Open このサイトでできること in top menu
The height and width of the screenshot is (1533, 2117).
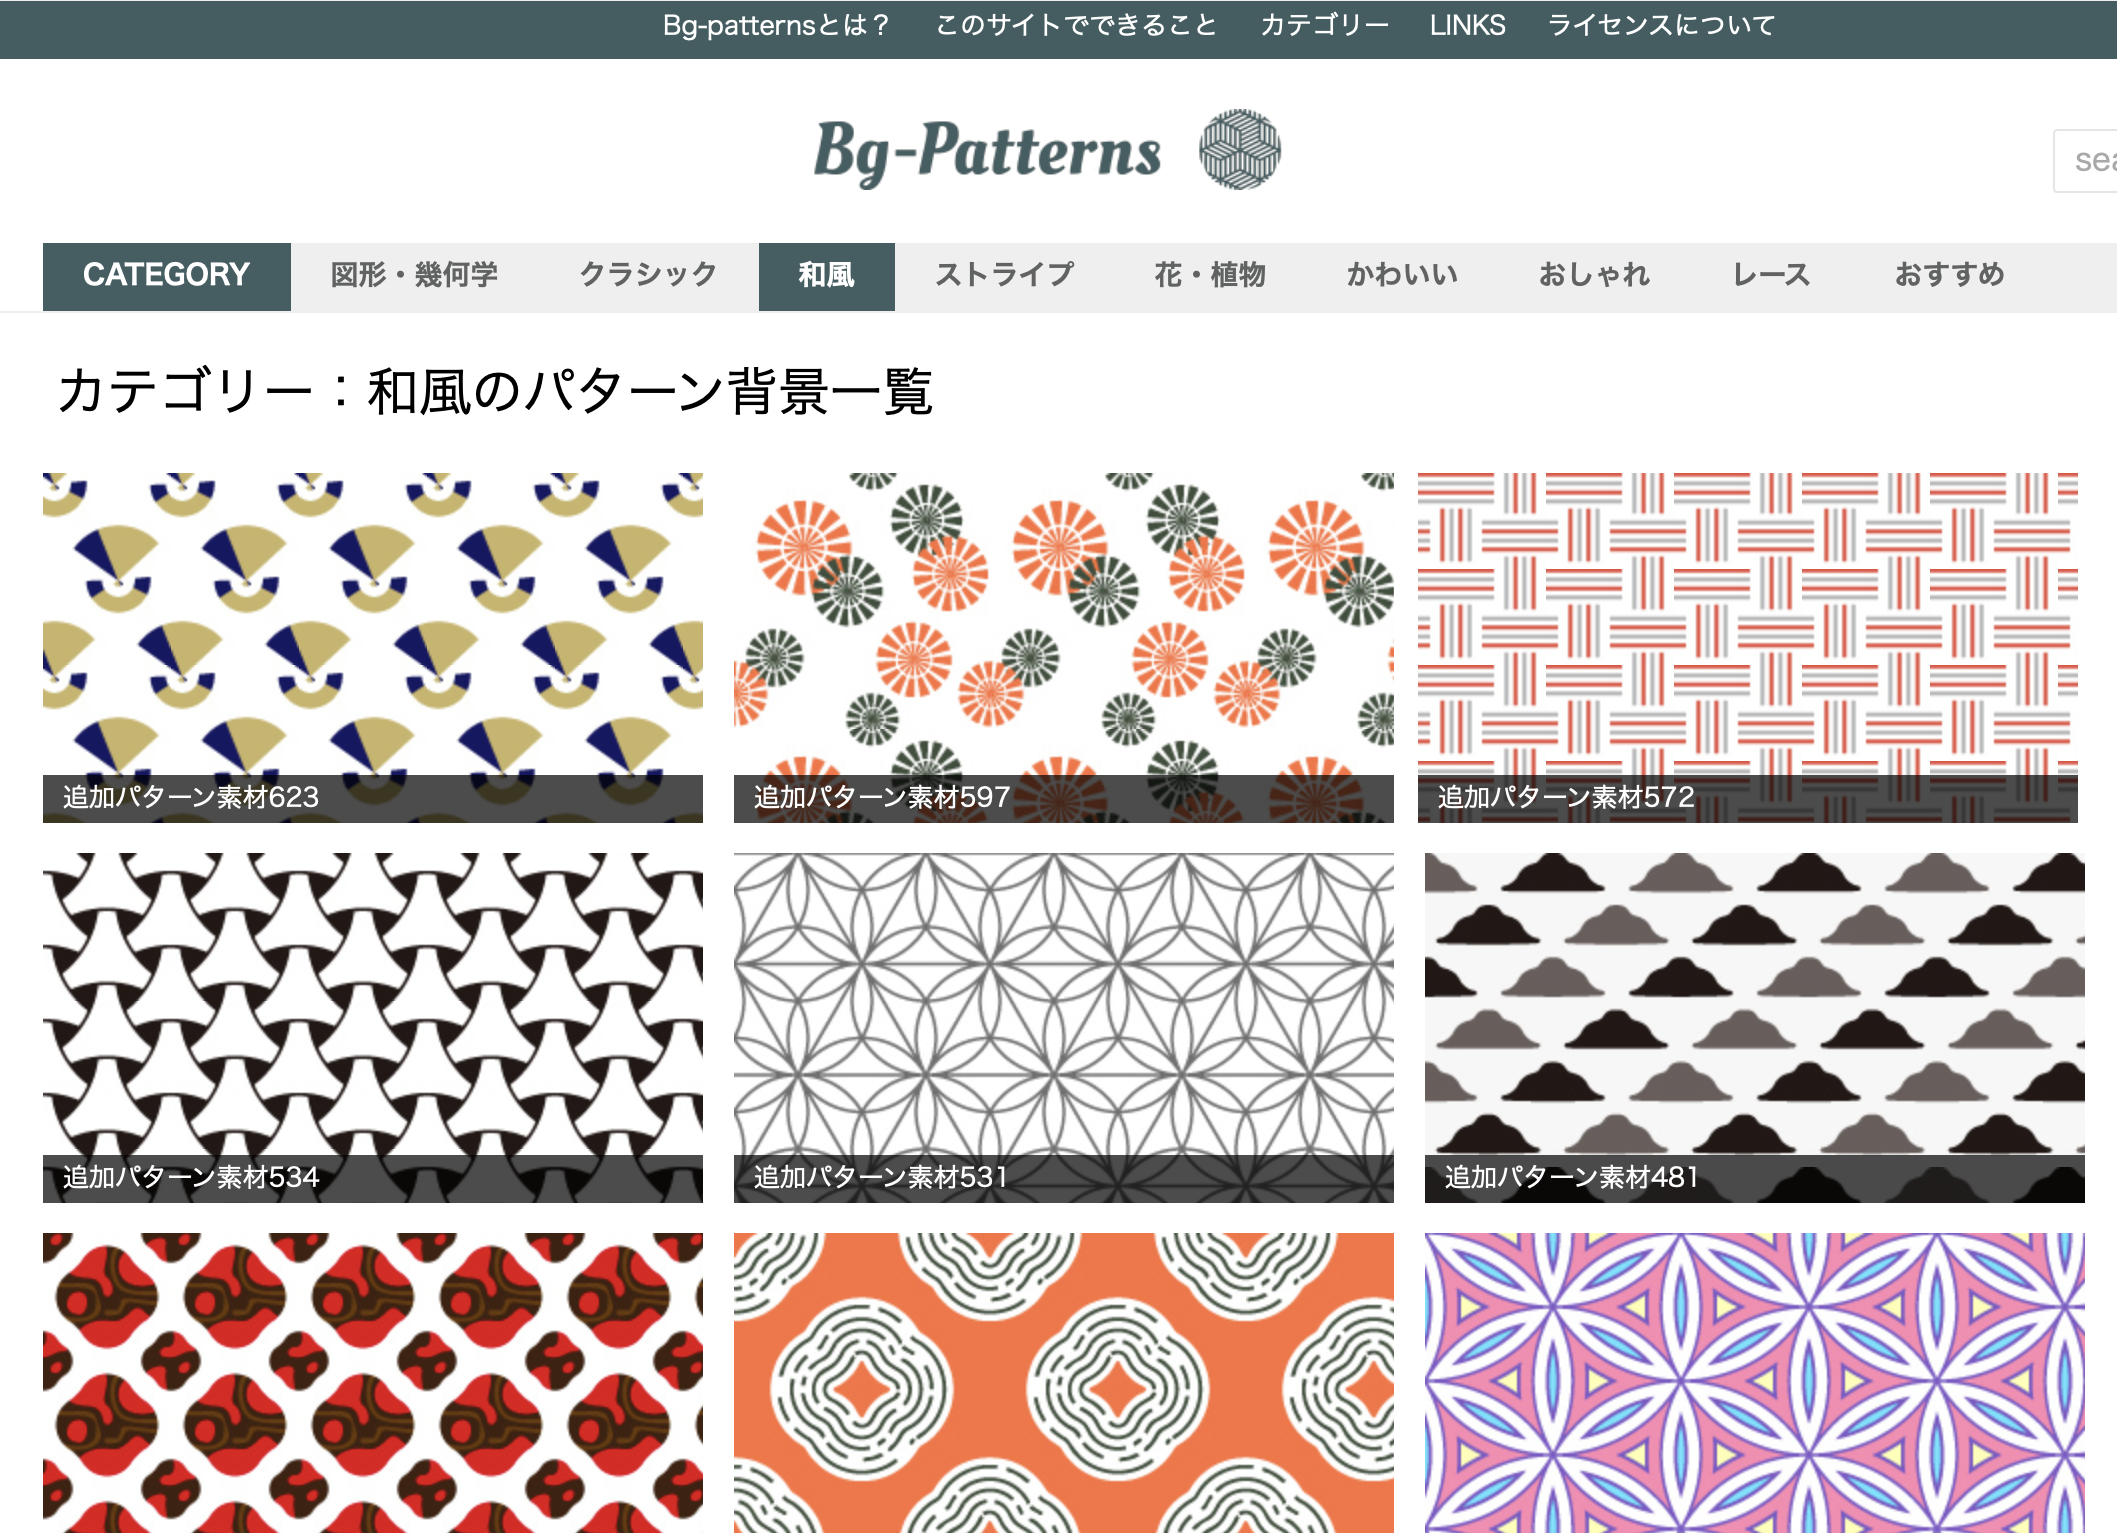(1076, 25)
